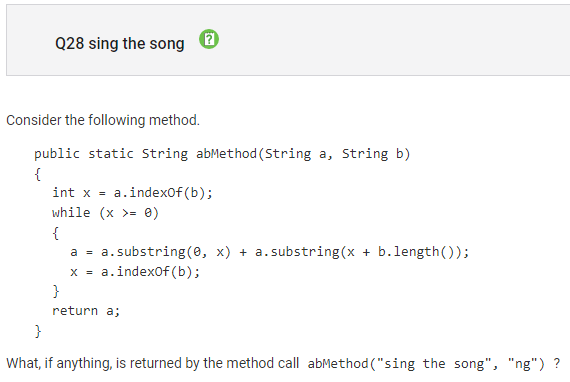Click the 'String b' parameter in the signature
The image size is (570, 382).
373,154
